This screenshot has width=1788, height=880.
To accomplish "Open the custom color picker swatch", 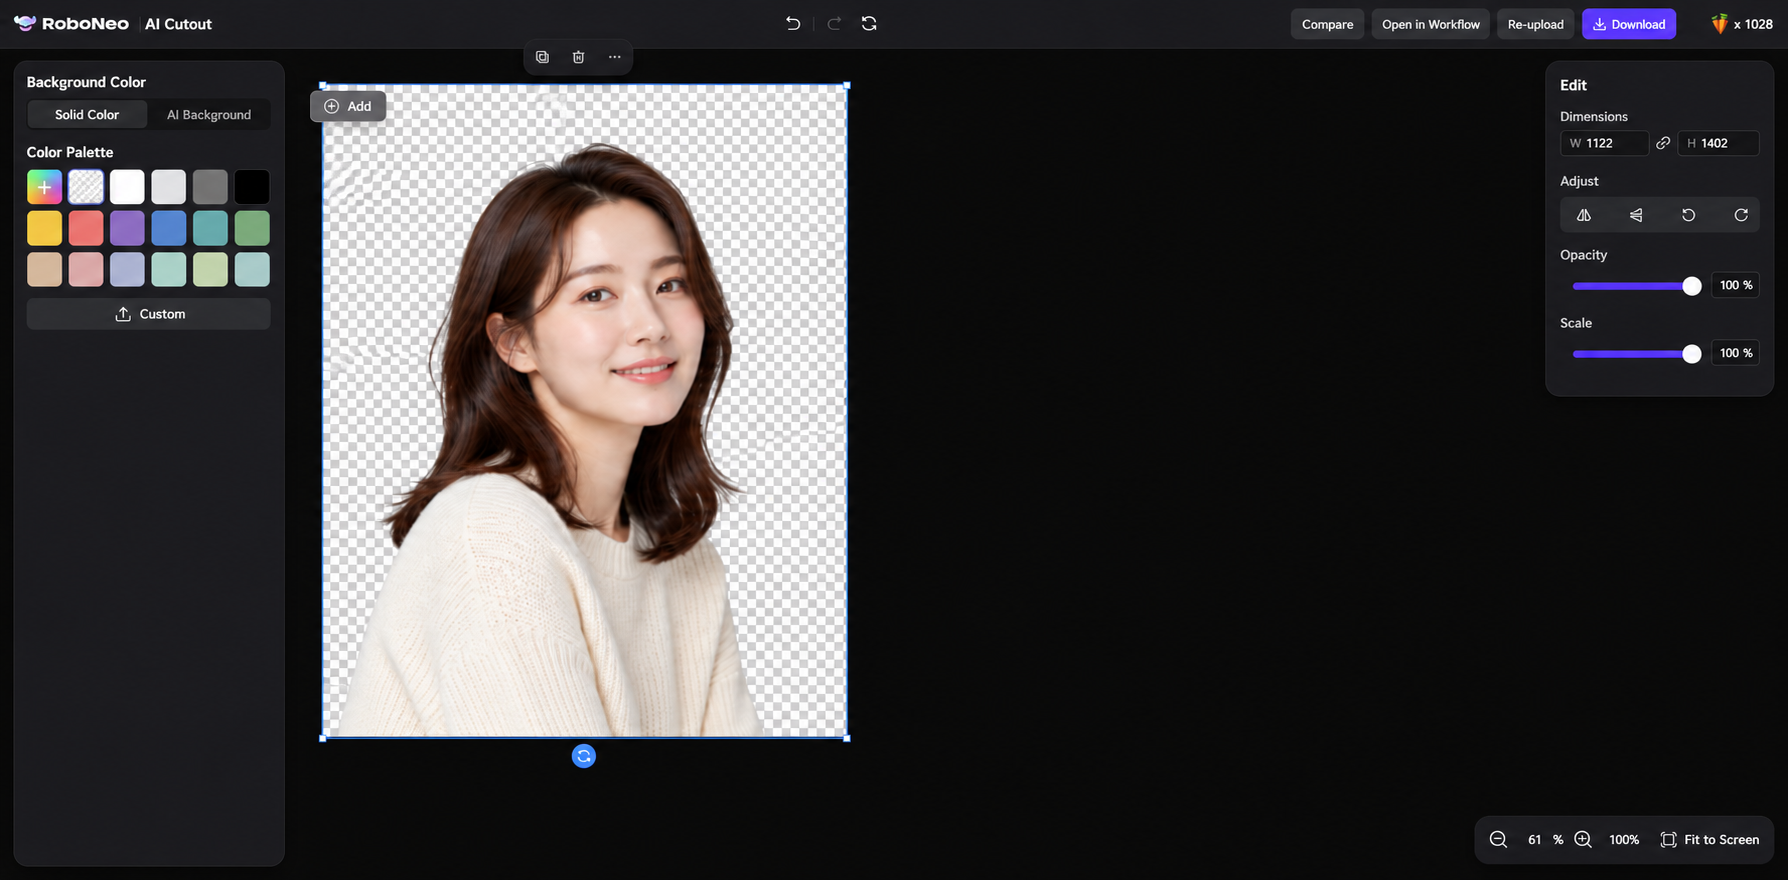I will point(44,187).
